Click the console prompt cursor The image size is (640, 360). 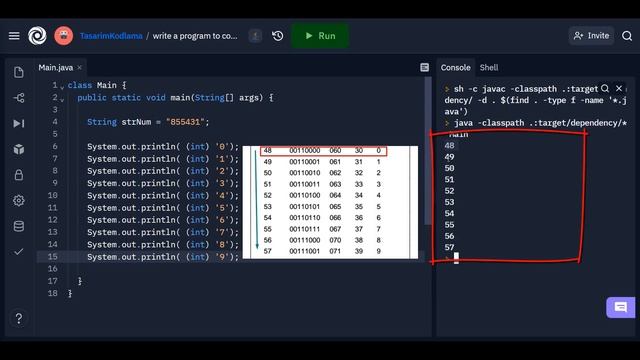(456, 258)
